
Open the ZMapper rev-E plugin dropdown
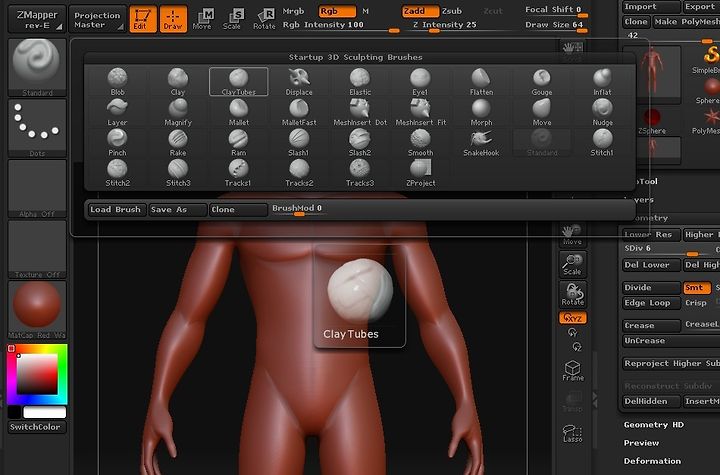[37, 19]
